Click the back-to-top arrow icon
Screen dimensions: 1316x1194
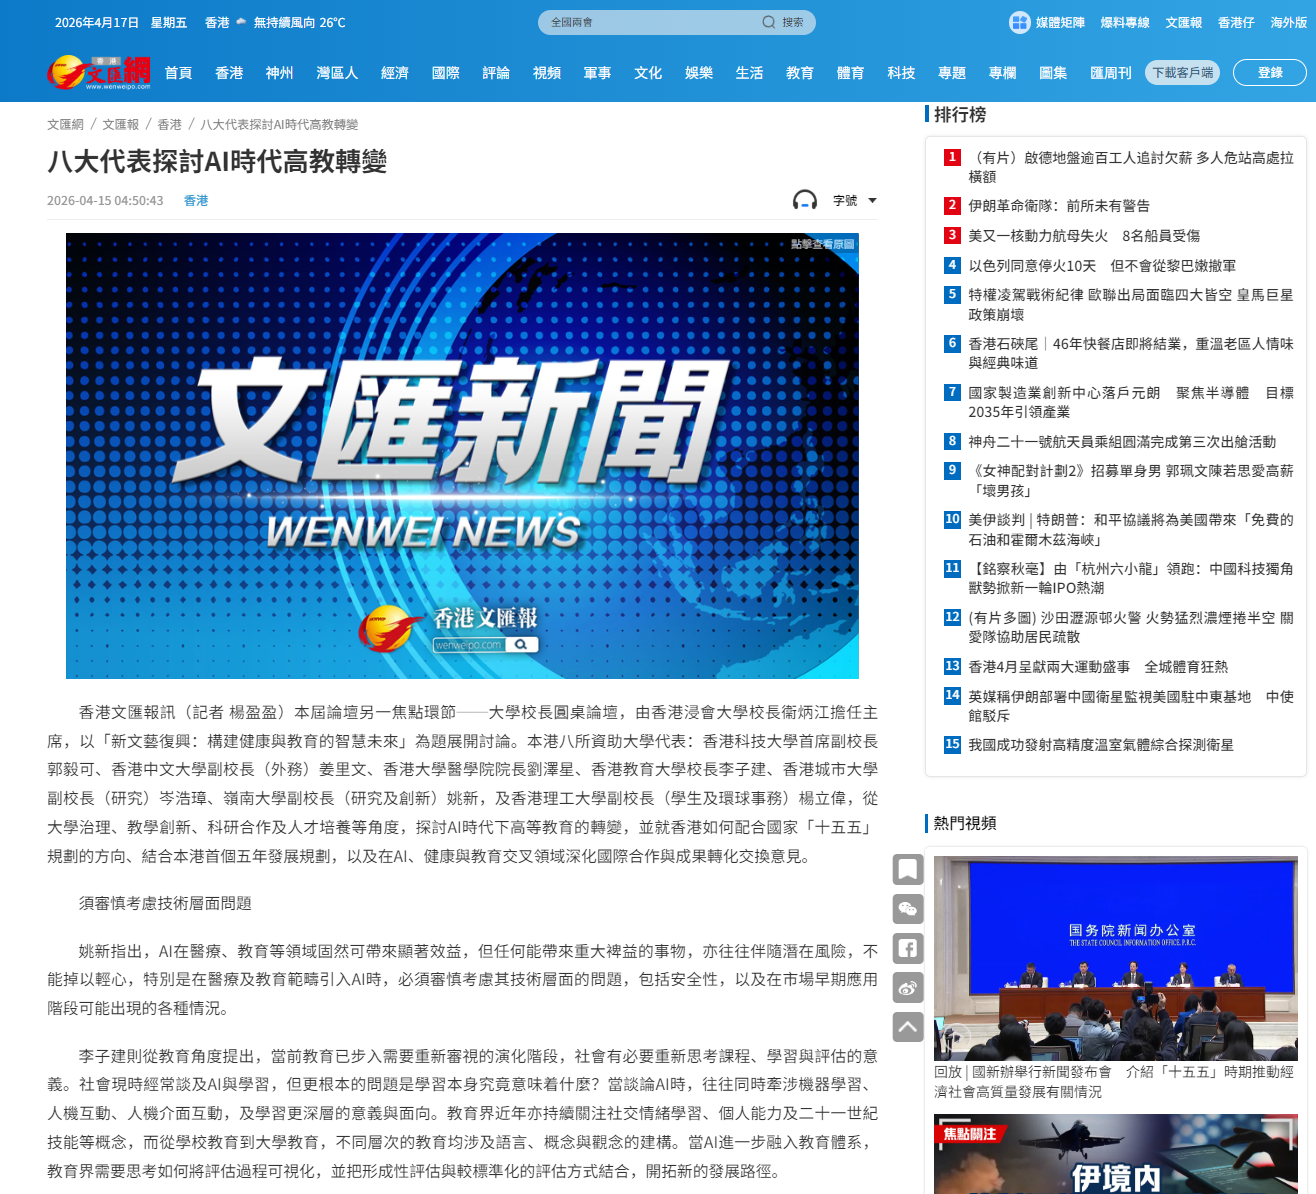pyautogui.click(x=908, y=1026)
